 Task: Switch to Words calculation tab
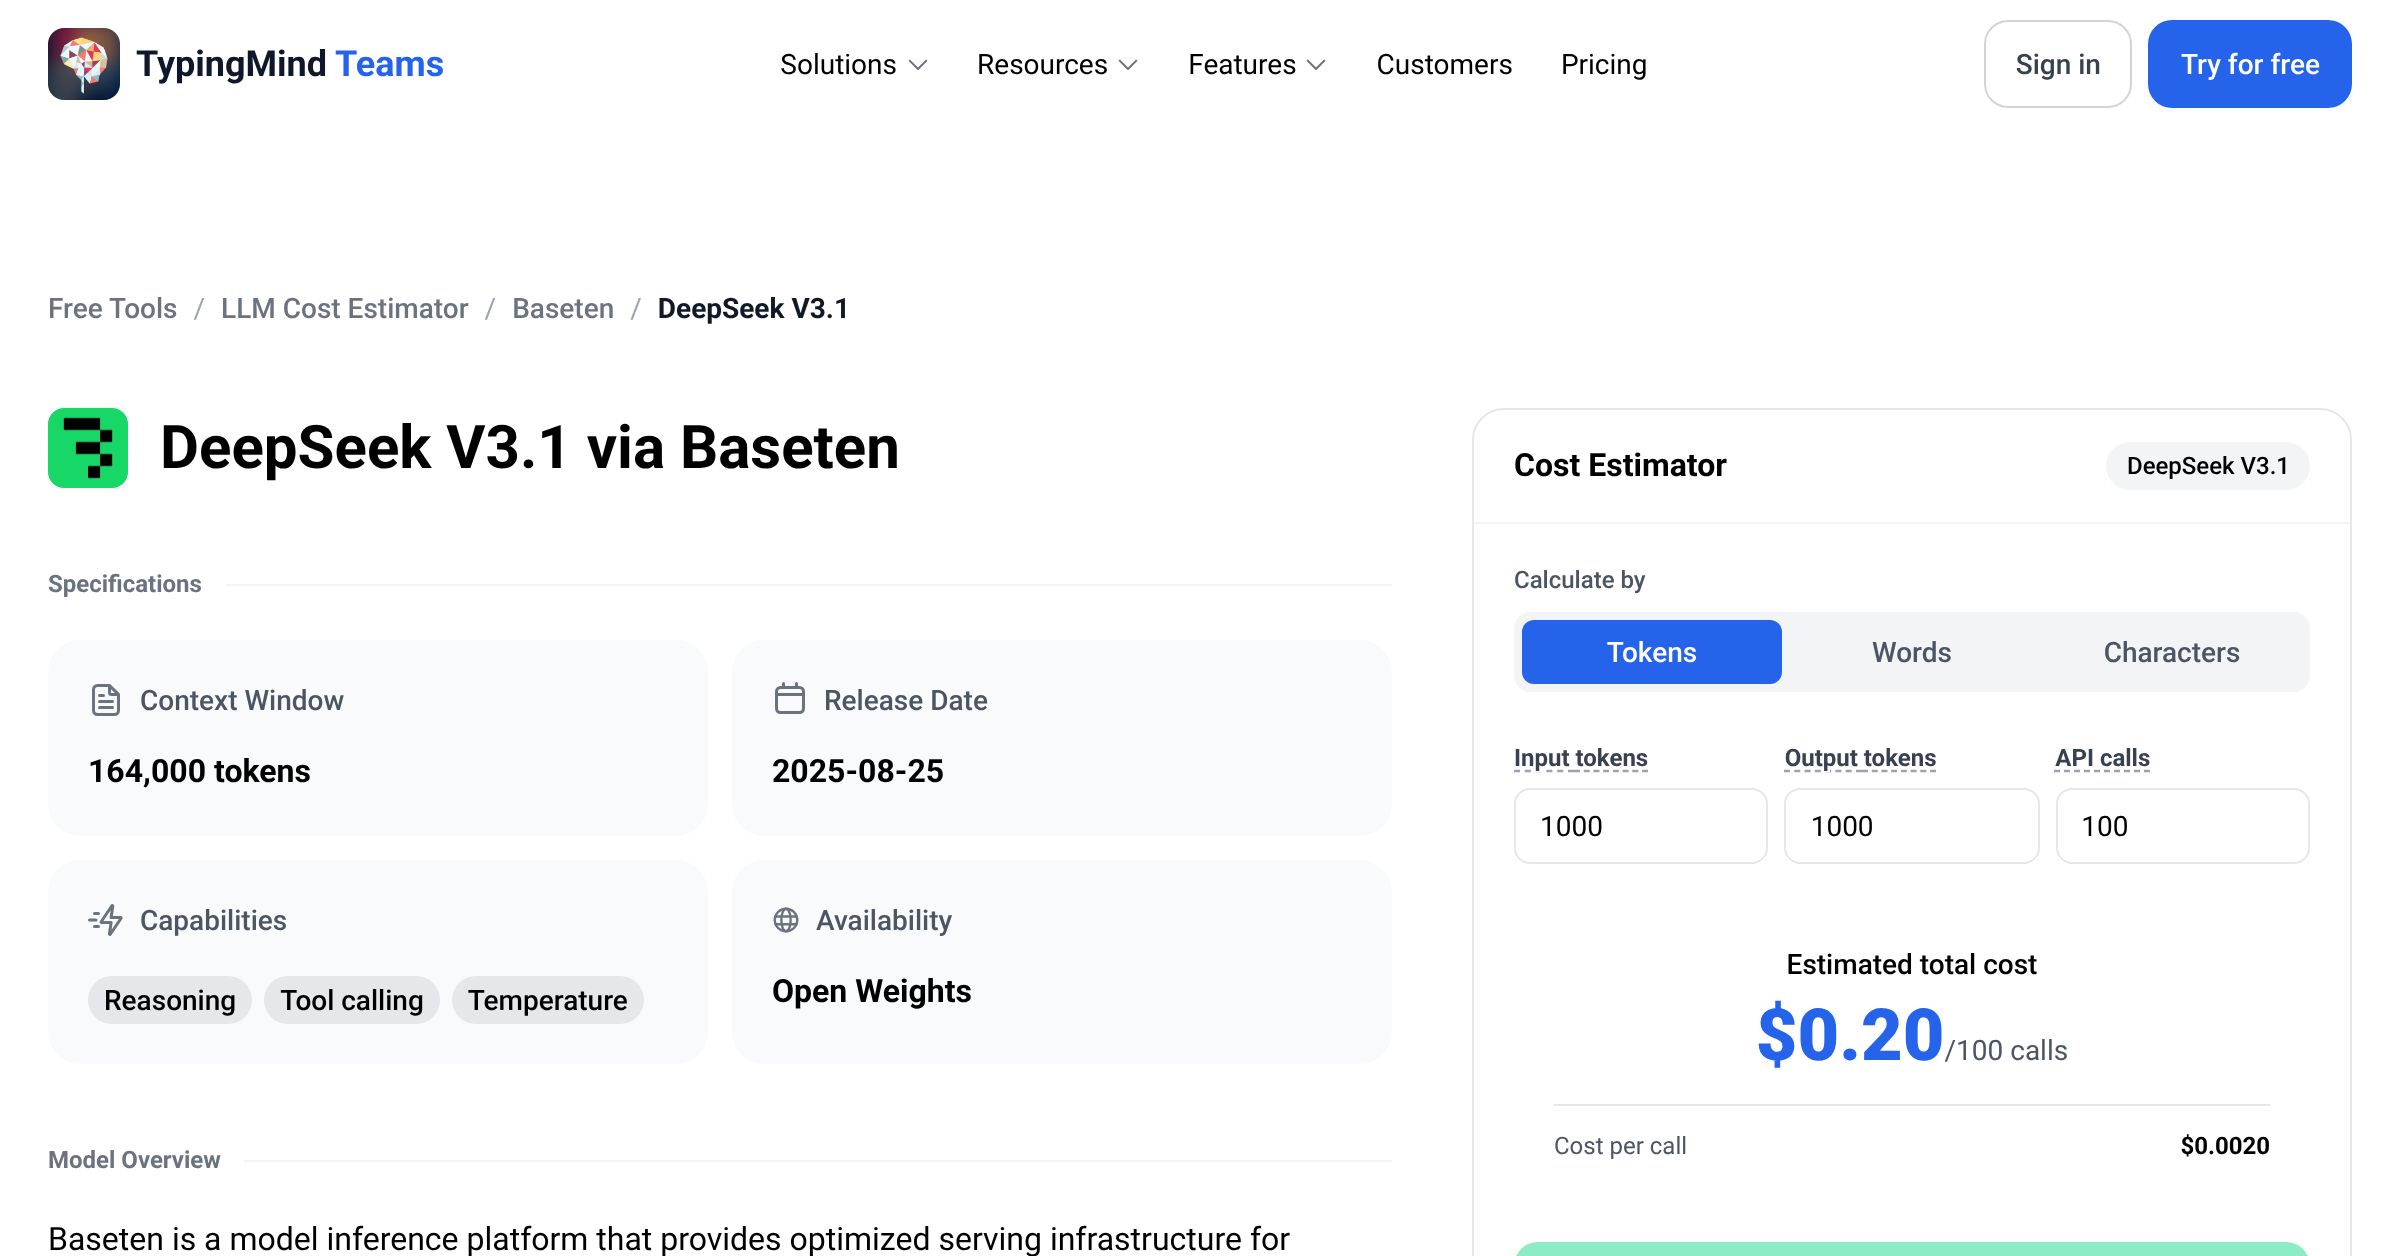tap(1911, 652)
